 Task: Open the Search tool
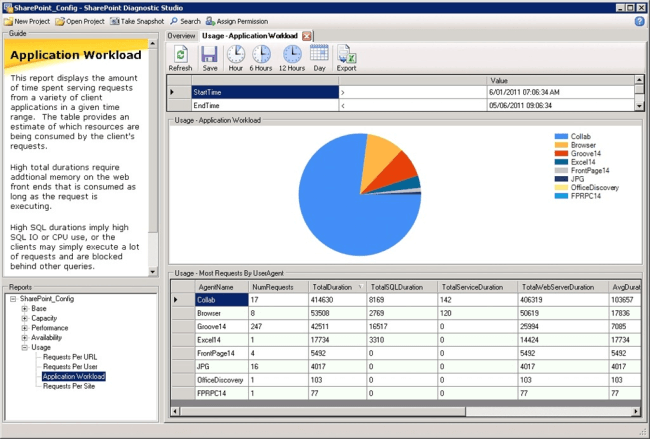pyautogui.click(x=186, y=21)
